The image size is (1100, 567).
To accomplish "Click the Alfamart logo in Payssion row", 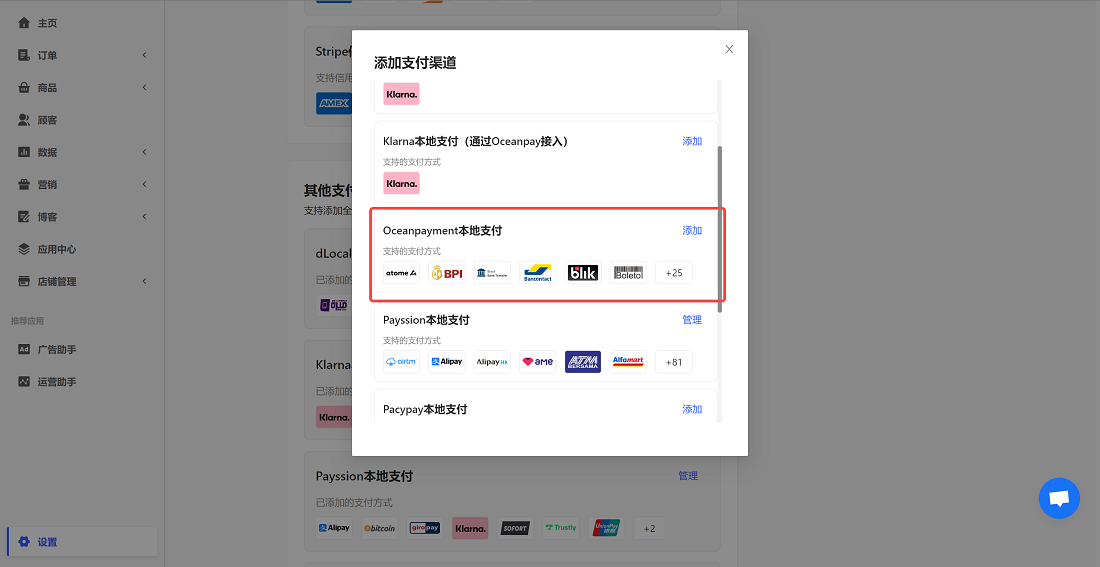I will tap(628, 362).
